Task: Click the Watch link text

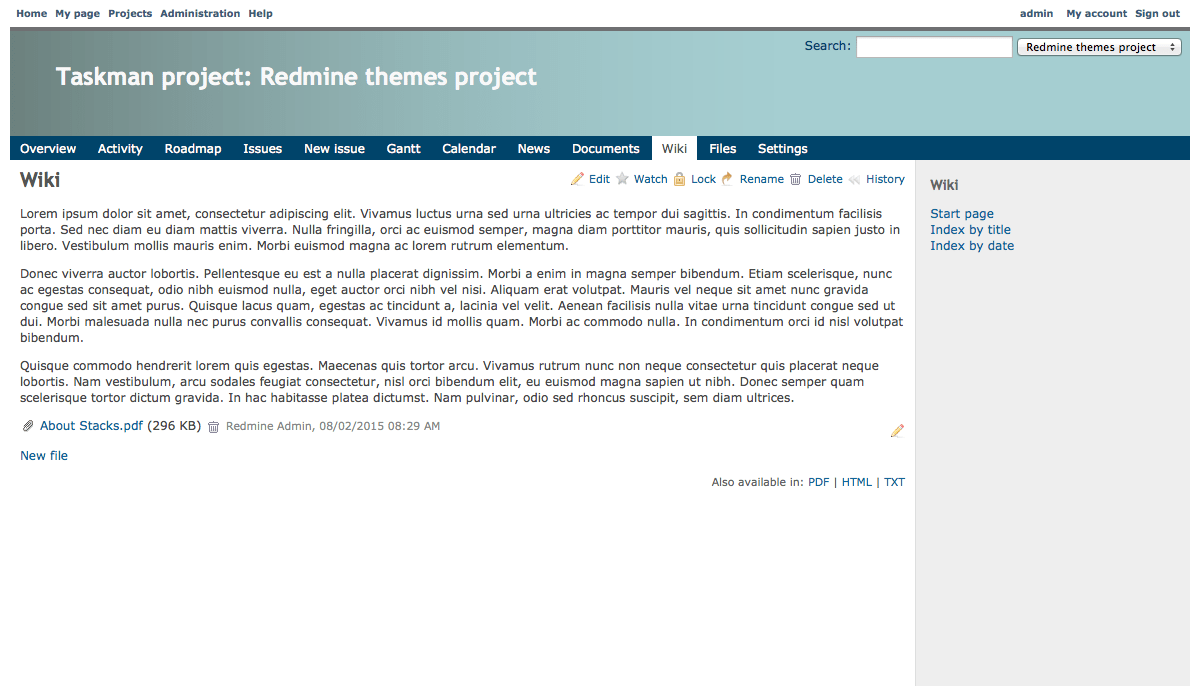Action: [x=650, y=179]
